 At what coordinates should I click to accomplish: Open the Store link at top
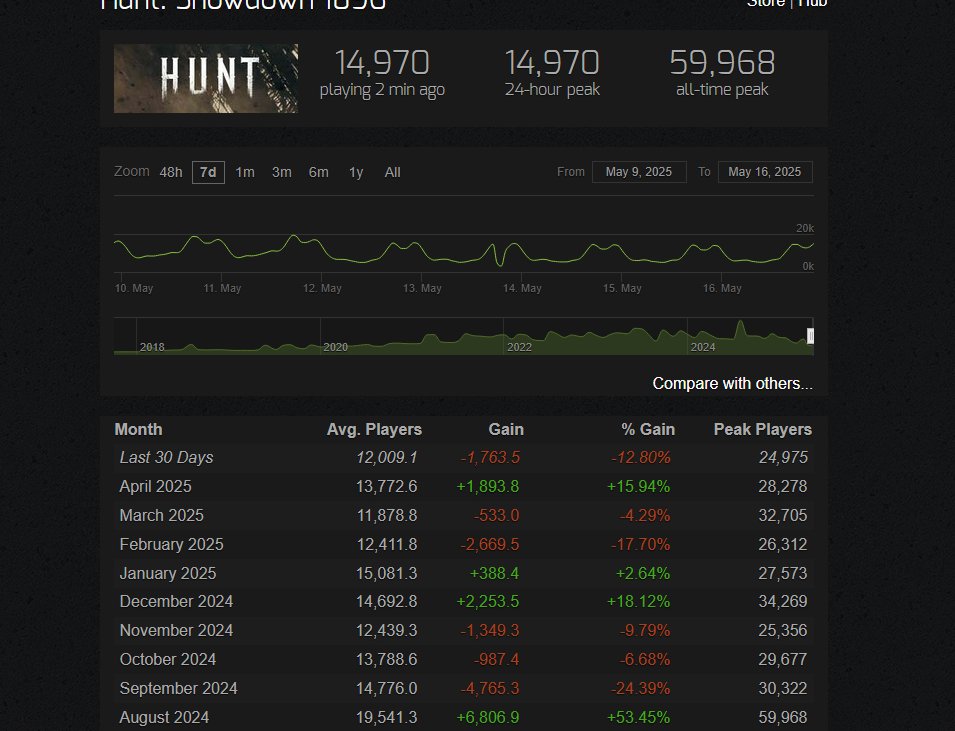(x=766, y=3)
